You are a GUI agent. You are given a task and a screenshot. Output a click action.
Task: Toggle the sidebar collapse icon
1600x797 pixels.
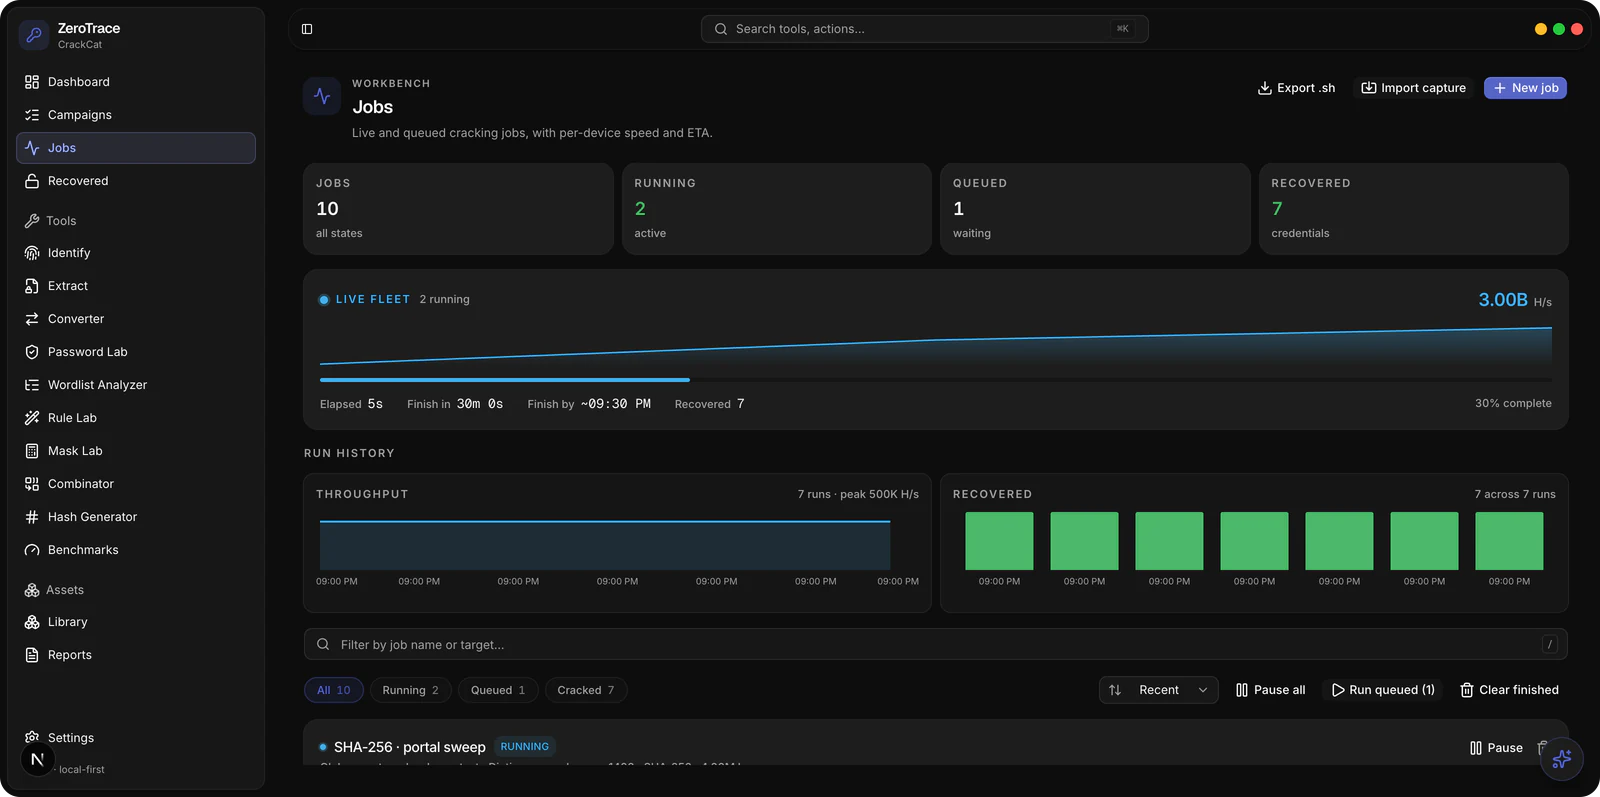pyautogui.click(x=307, y=29)
